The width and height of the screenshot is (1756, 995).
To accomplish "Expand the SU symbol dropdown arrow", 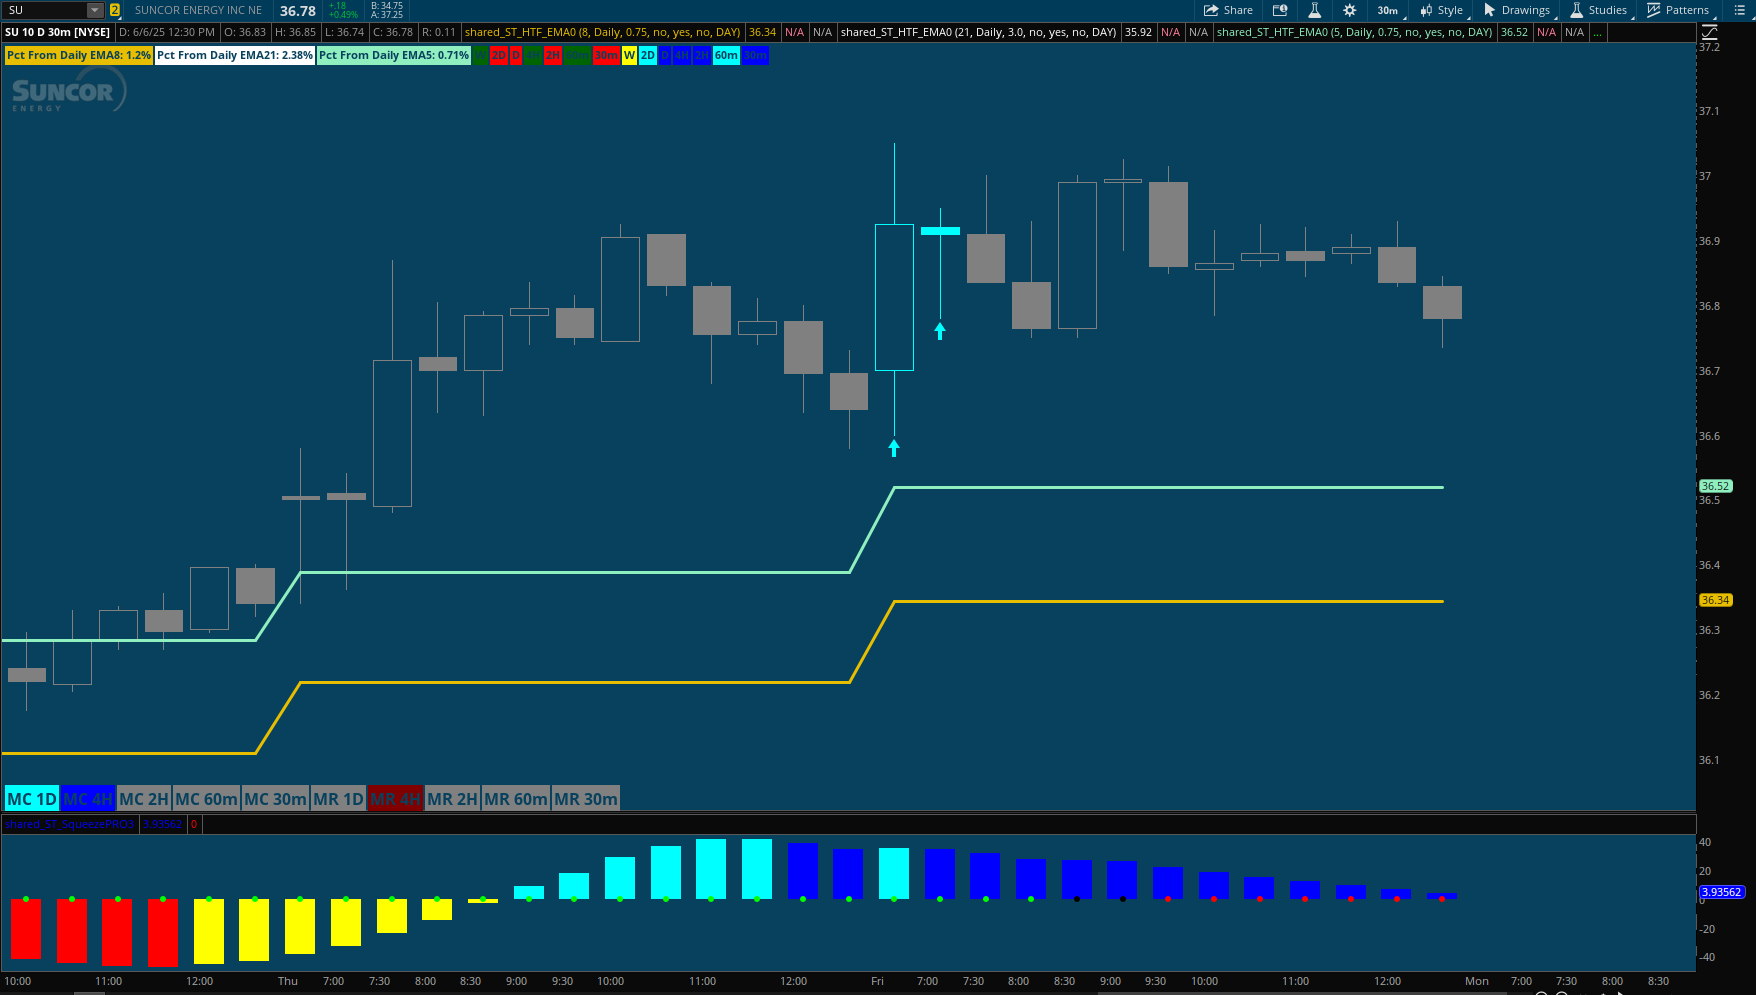I will 95,10.
